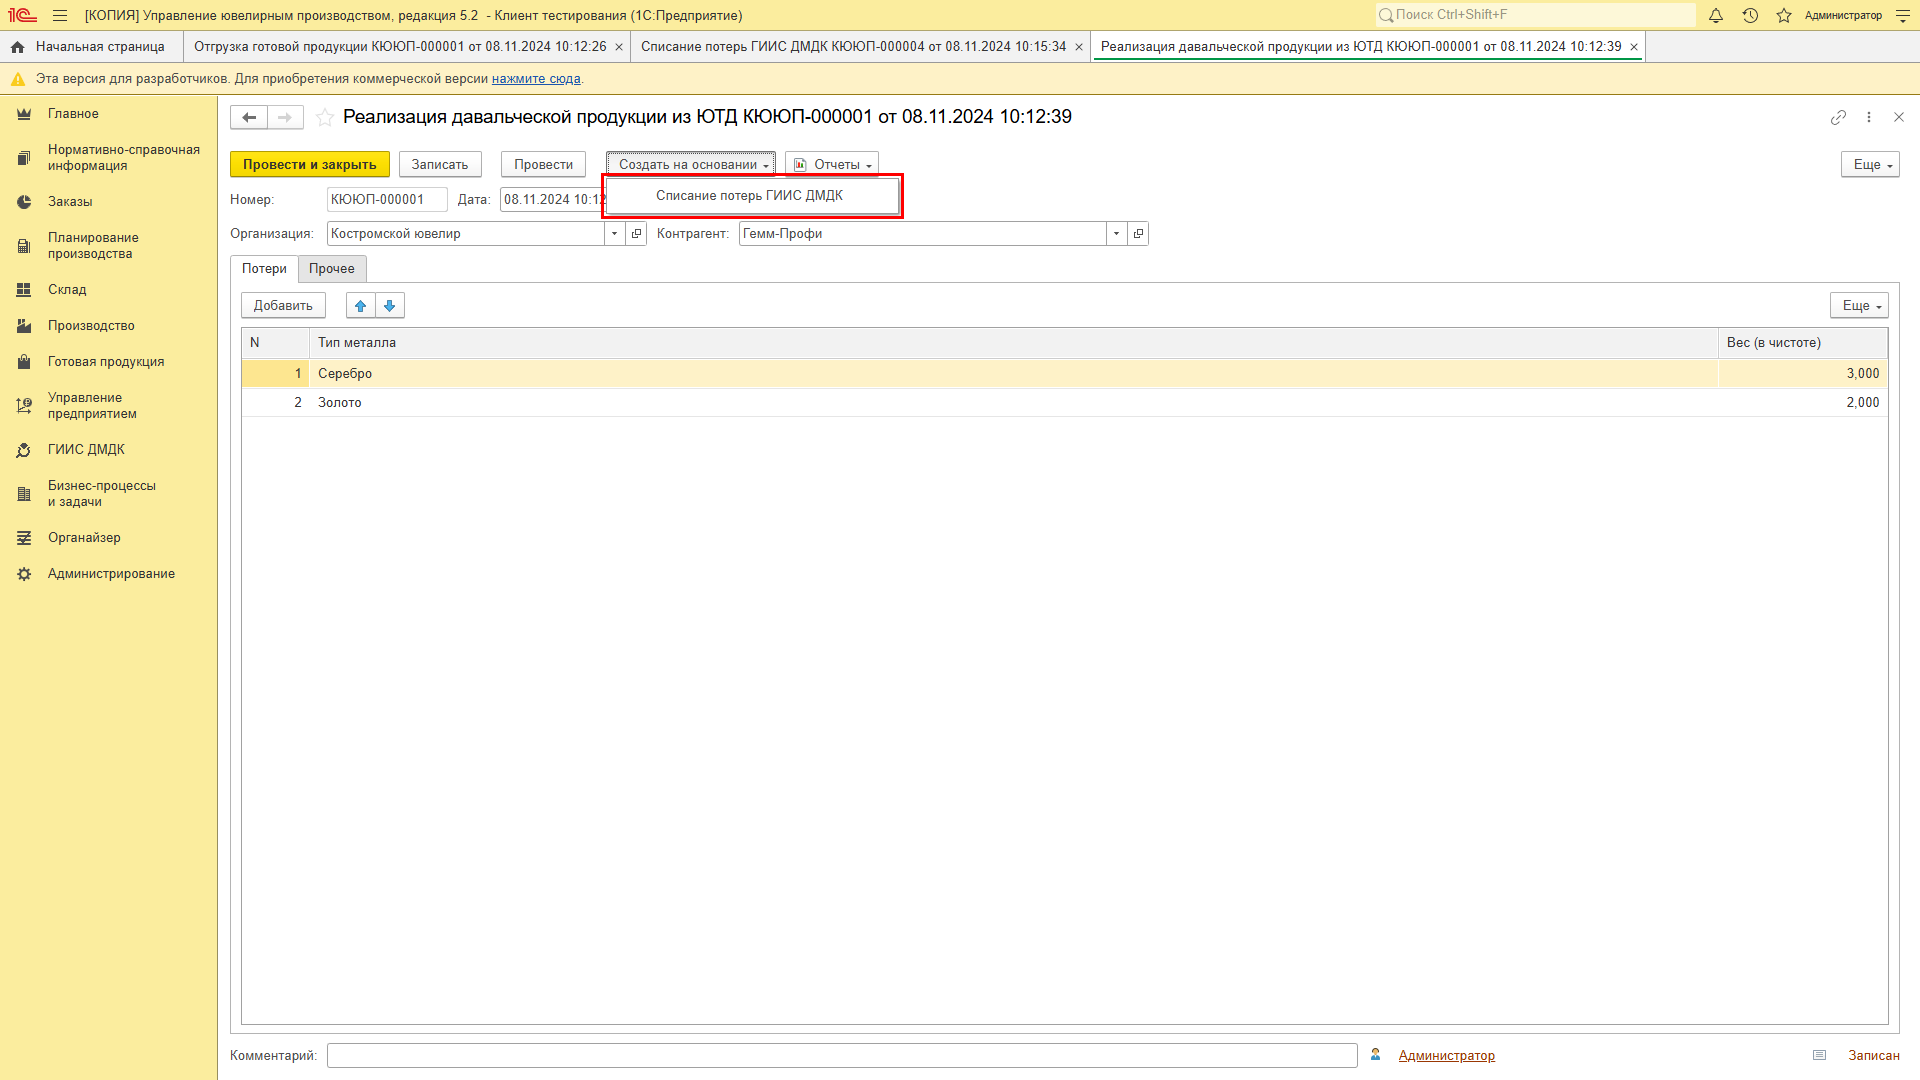The image size is (1920, 1080).
Task: Open the 1C main menu hamburger icon
Action: [60, 15]
